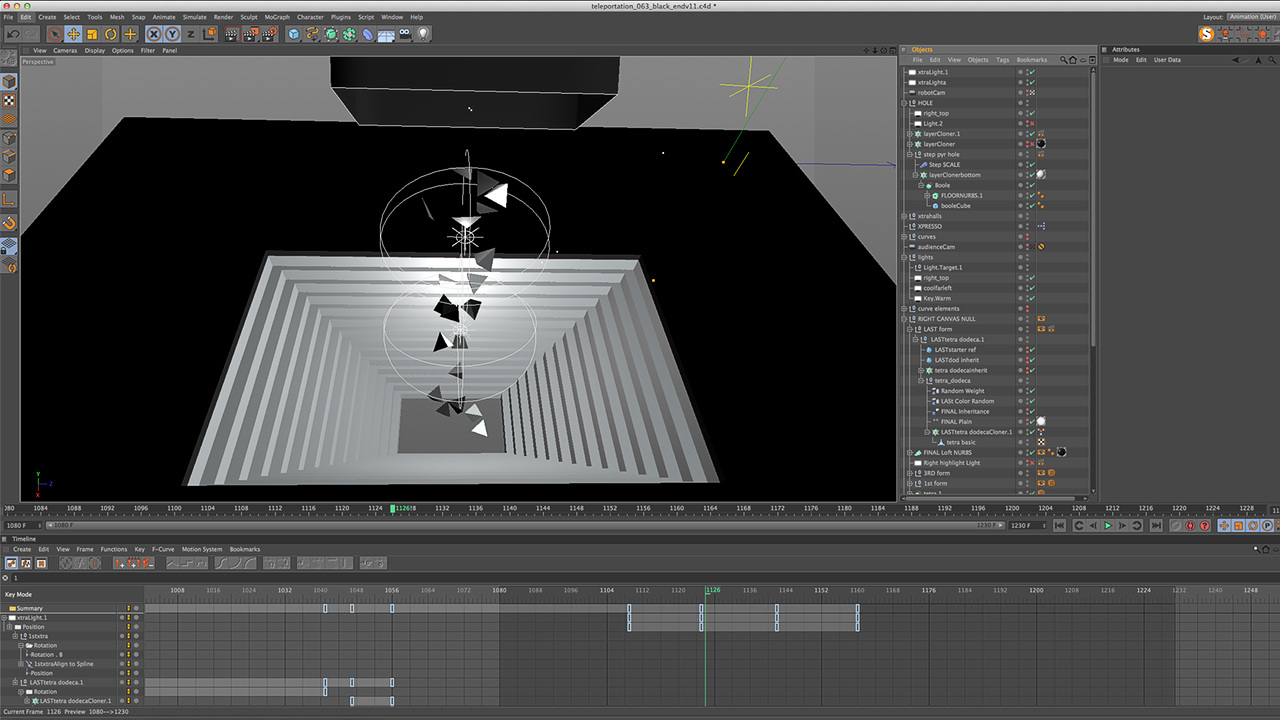Click the Render View clapperboard icon

coord(231,34)
